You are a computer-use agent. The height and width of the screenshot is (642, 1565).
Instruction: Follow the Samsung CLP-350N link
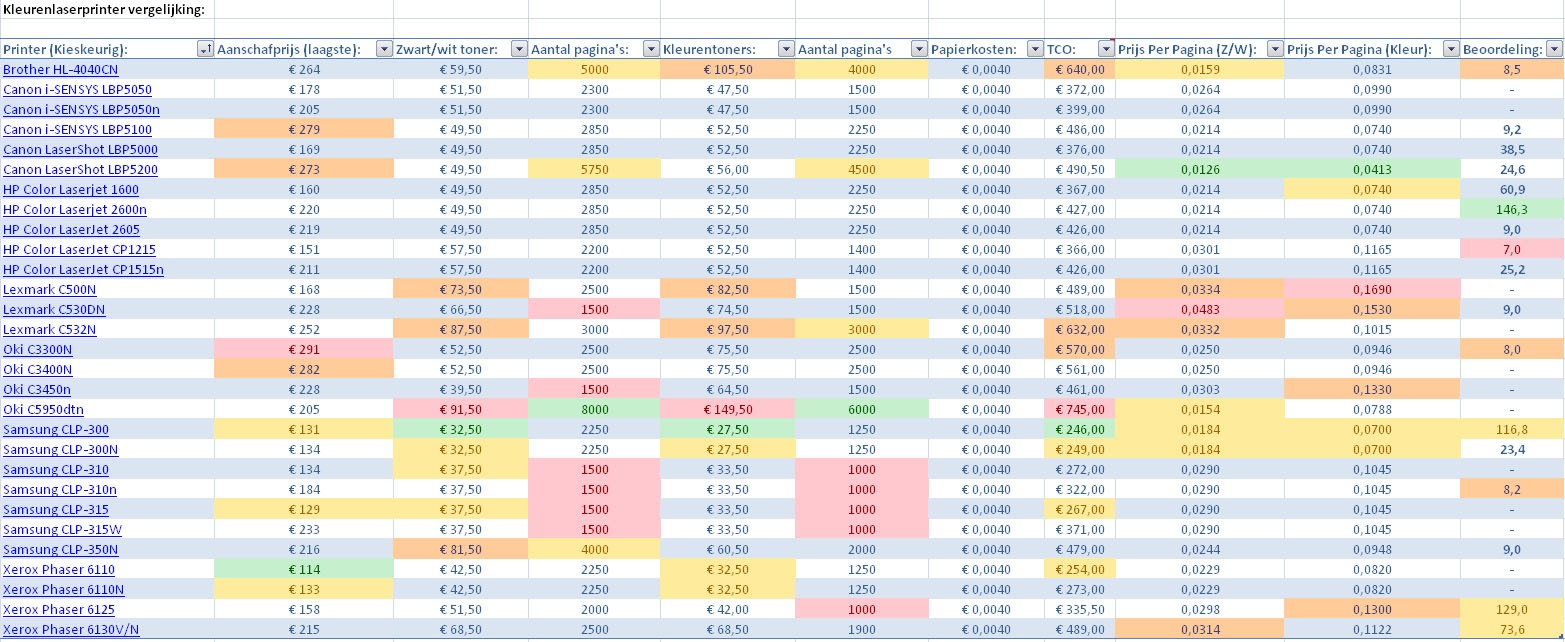point(61,550)
